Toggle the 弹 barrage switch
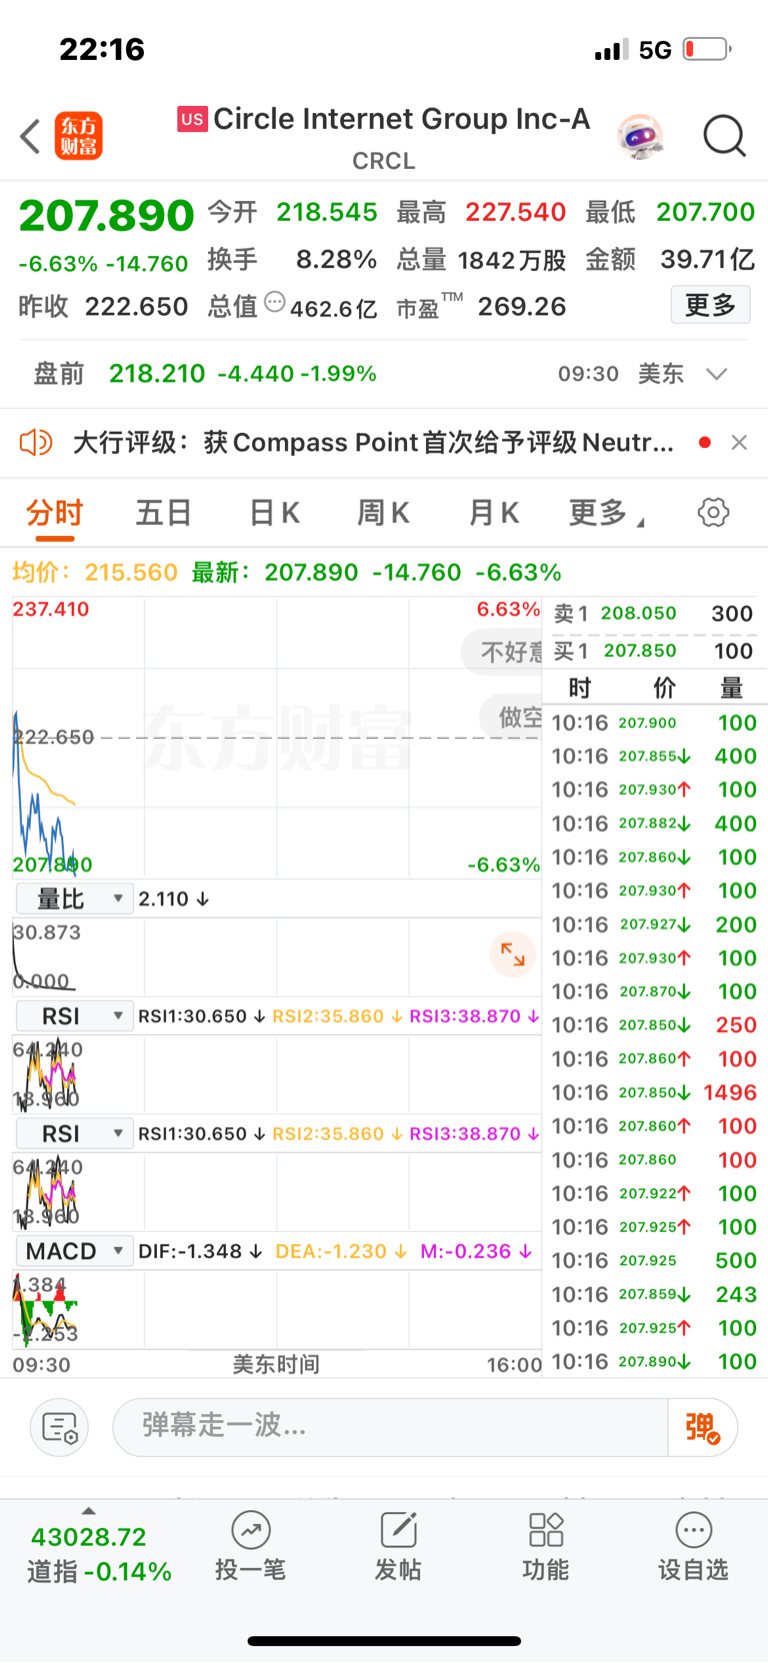The height and width of the screenshot is (1663, 768). click(x=703, y=1427)
